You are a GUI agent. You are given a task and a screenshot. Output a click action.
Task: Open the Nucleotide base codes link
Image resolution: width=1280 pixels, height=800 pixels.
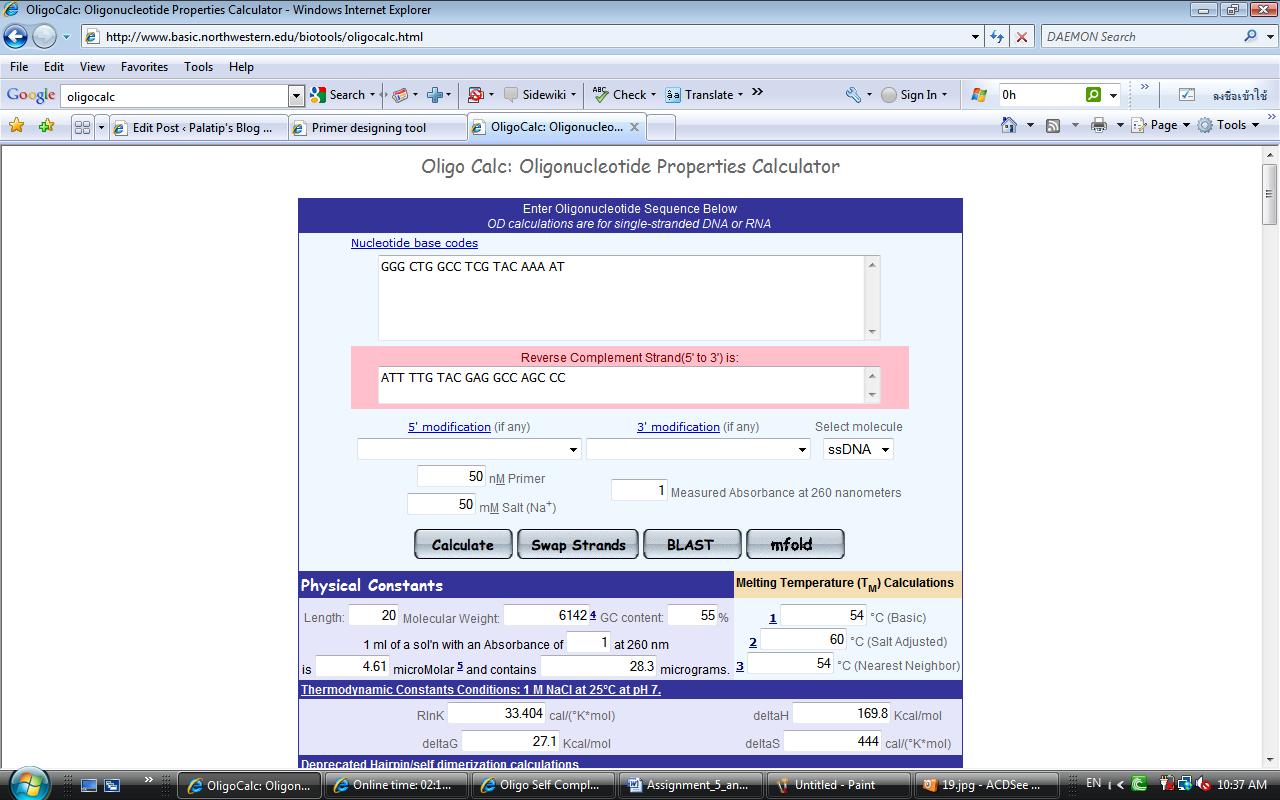coord(414,243)
